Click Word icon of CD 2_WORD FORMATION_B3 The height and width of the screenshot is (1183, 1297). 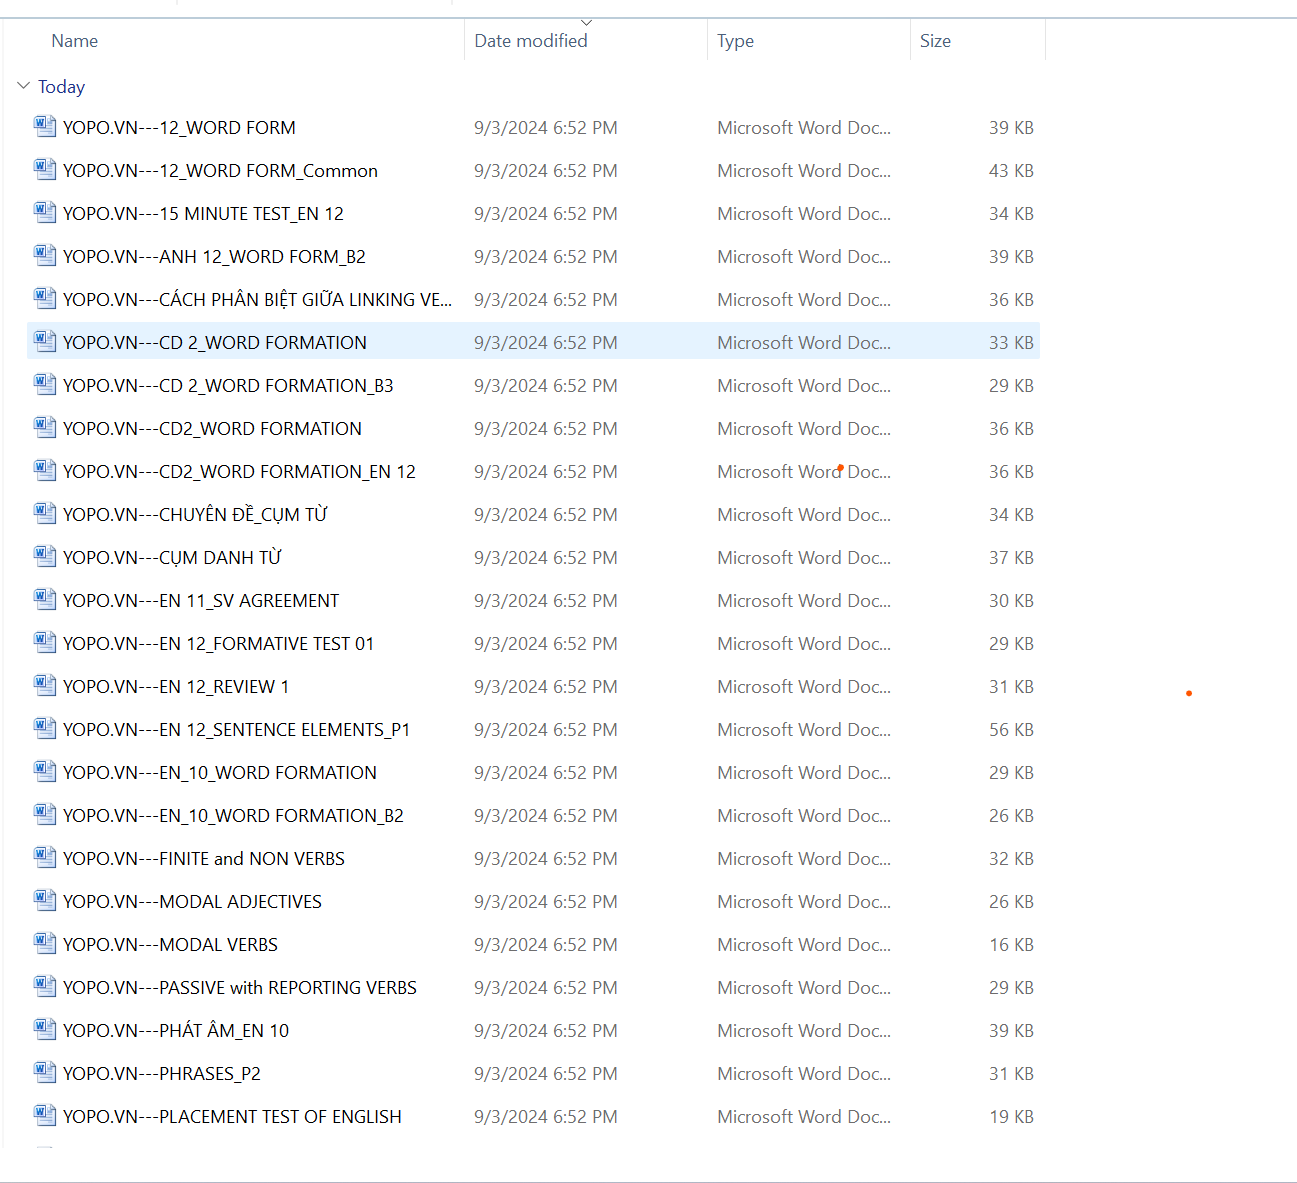pos(45,384)
